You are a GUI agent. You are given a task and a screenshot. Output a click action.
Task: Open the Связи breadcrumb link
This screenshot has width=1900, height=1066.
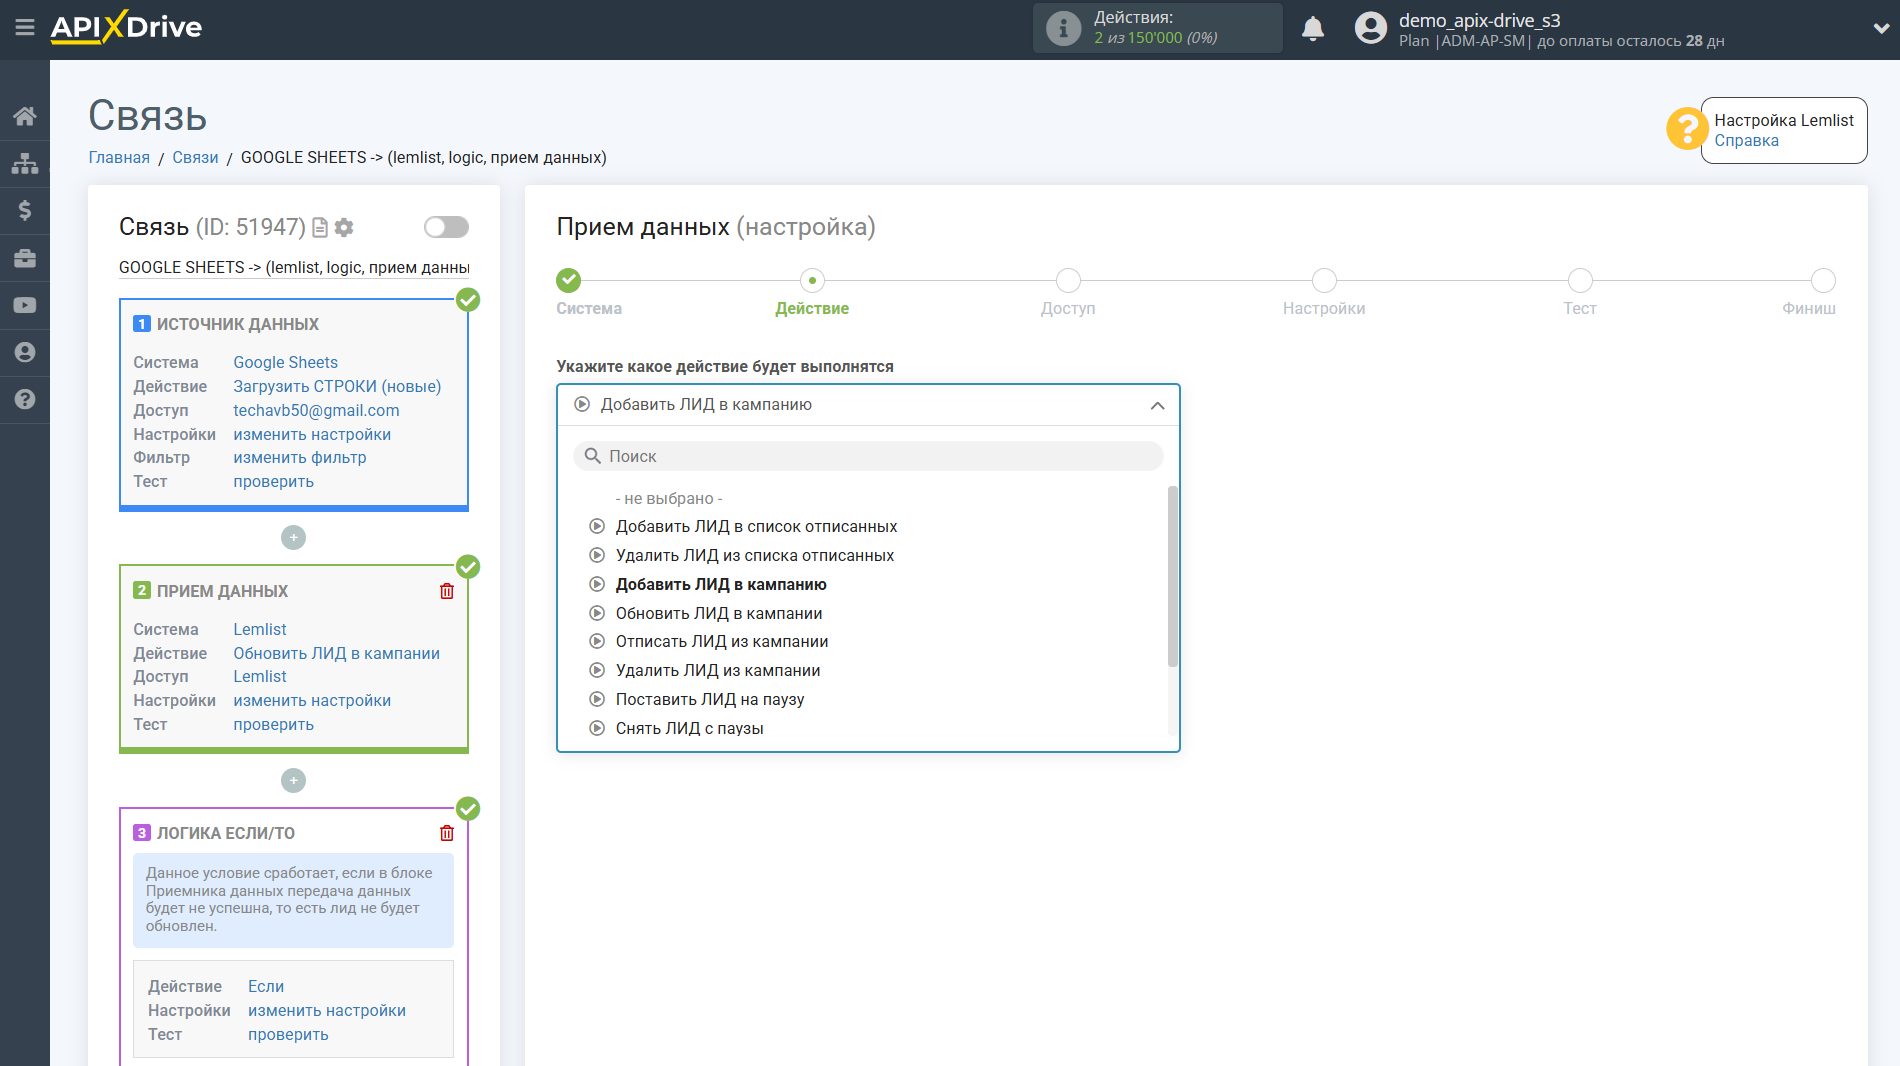pyautogui.click(x=195, y=158)
